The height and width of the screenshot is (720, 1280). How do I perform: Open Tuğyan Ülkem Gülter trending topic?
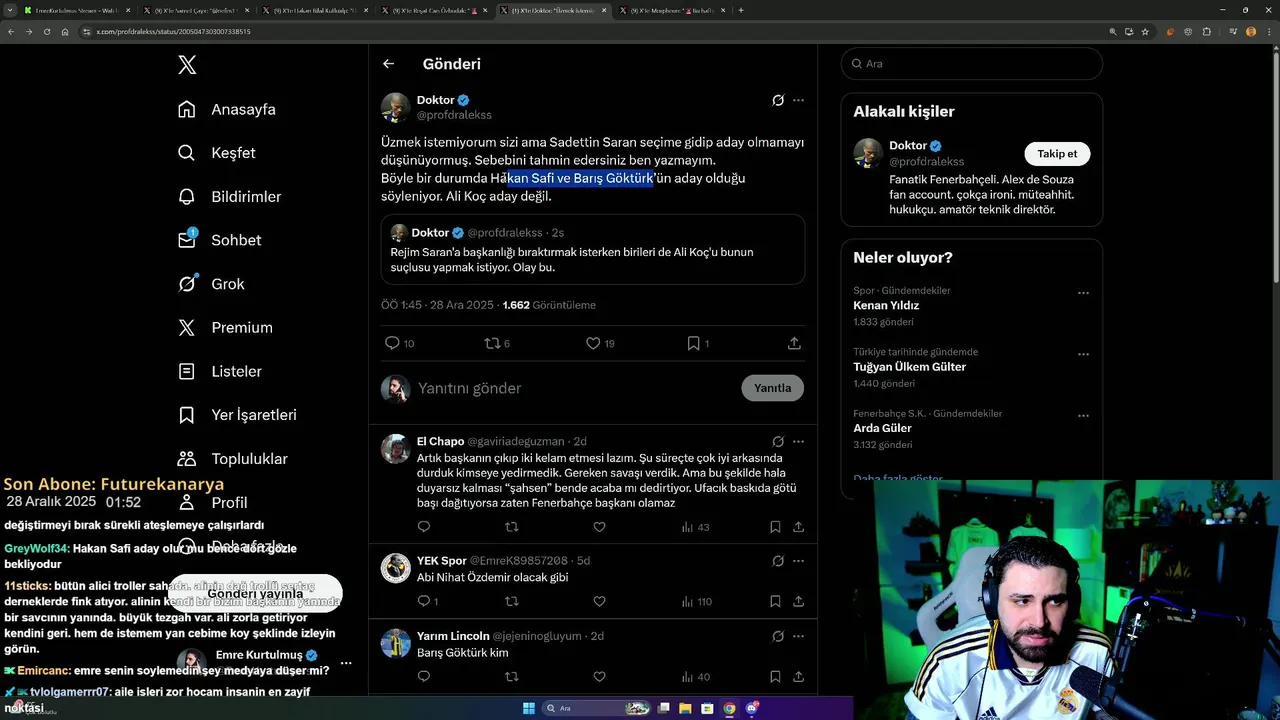[909, 367]
